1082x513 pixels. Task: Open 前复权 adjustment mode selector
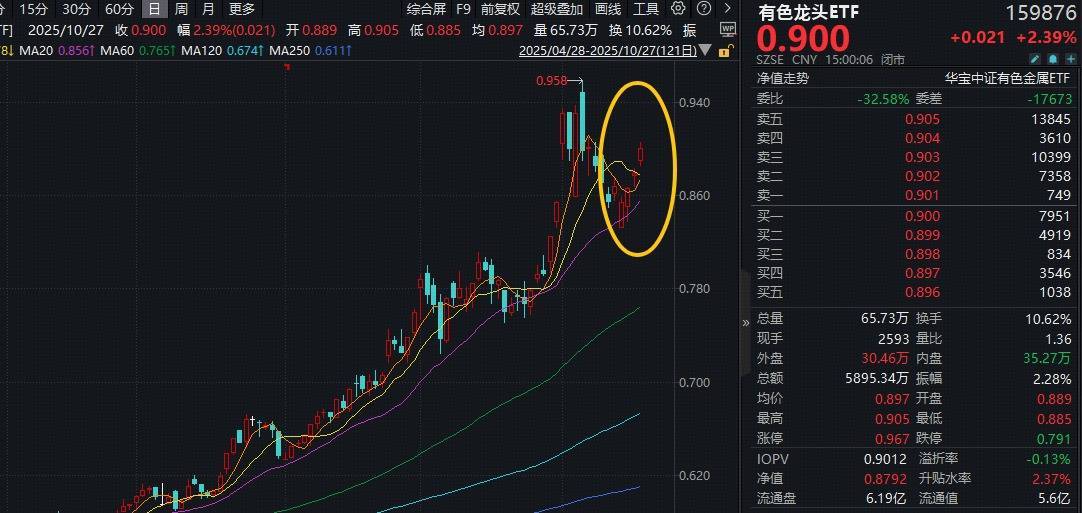click(500, 9)
